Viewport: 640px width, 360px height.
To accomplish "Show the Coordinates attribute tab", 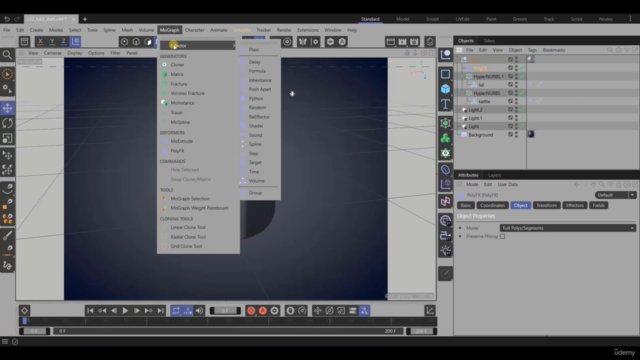I will point(492,205).
